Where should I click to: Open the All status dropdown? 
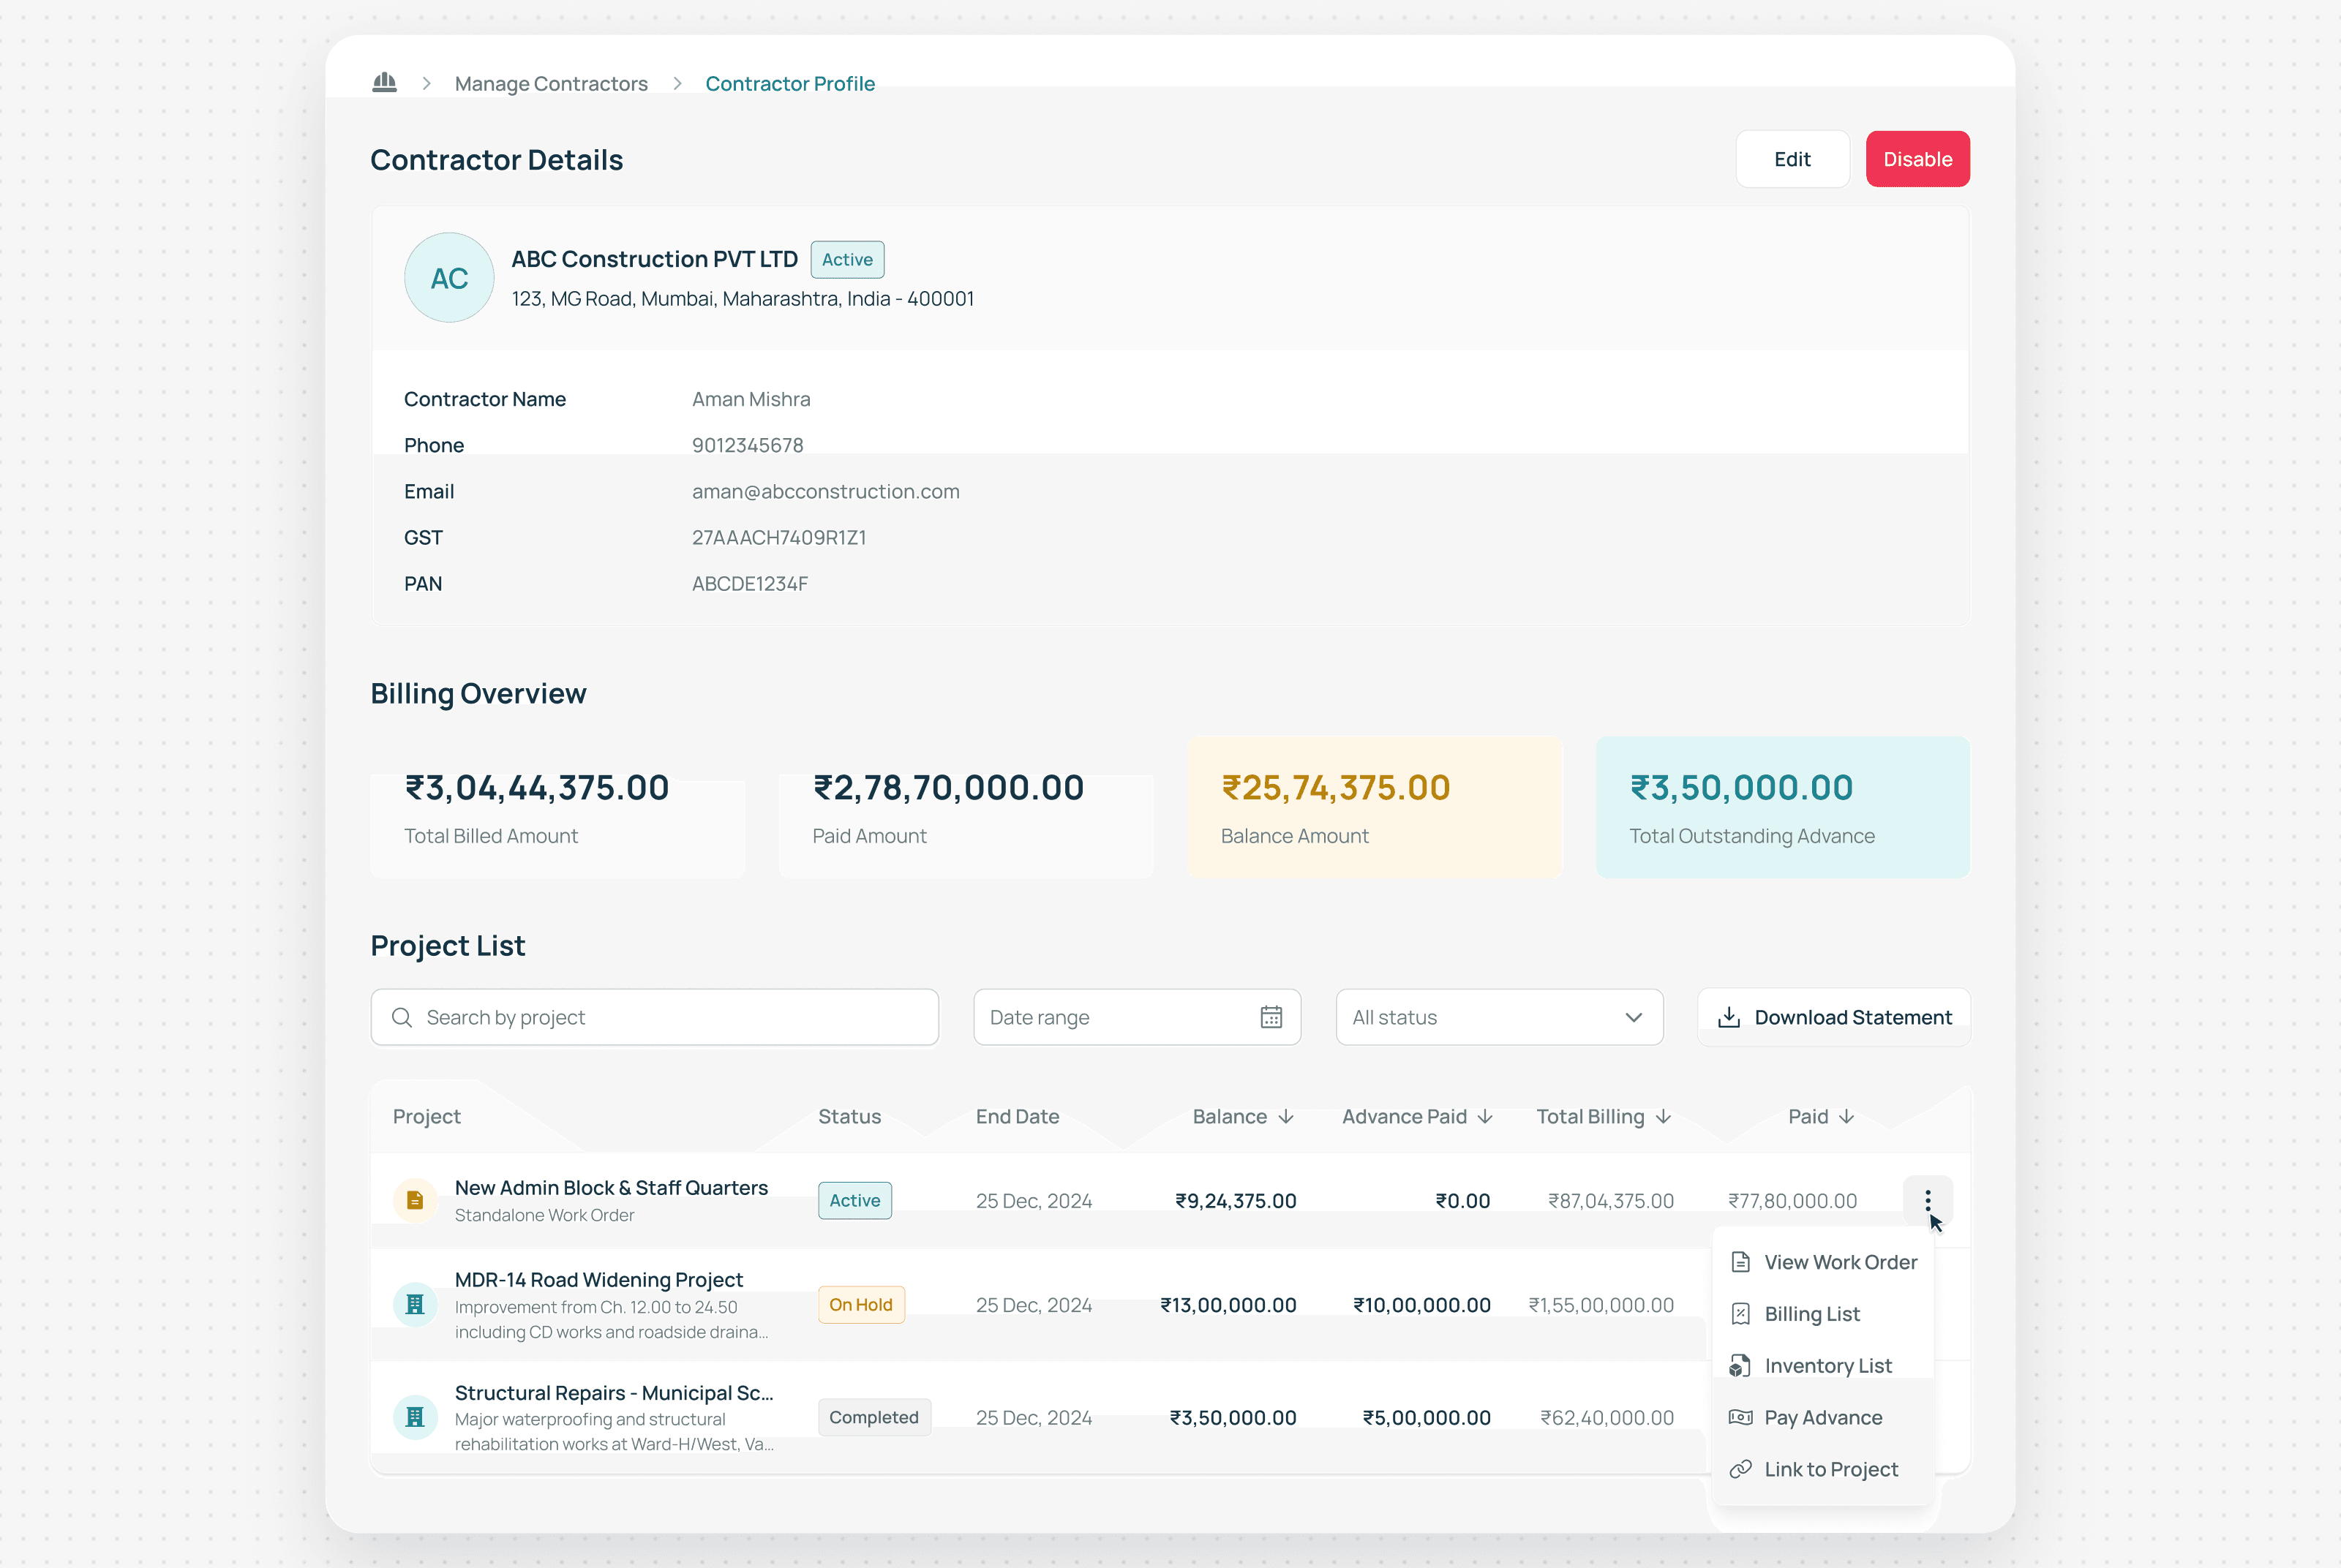pos(1499,1017)
